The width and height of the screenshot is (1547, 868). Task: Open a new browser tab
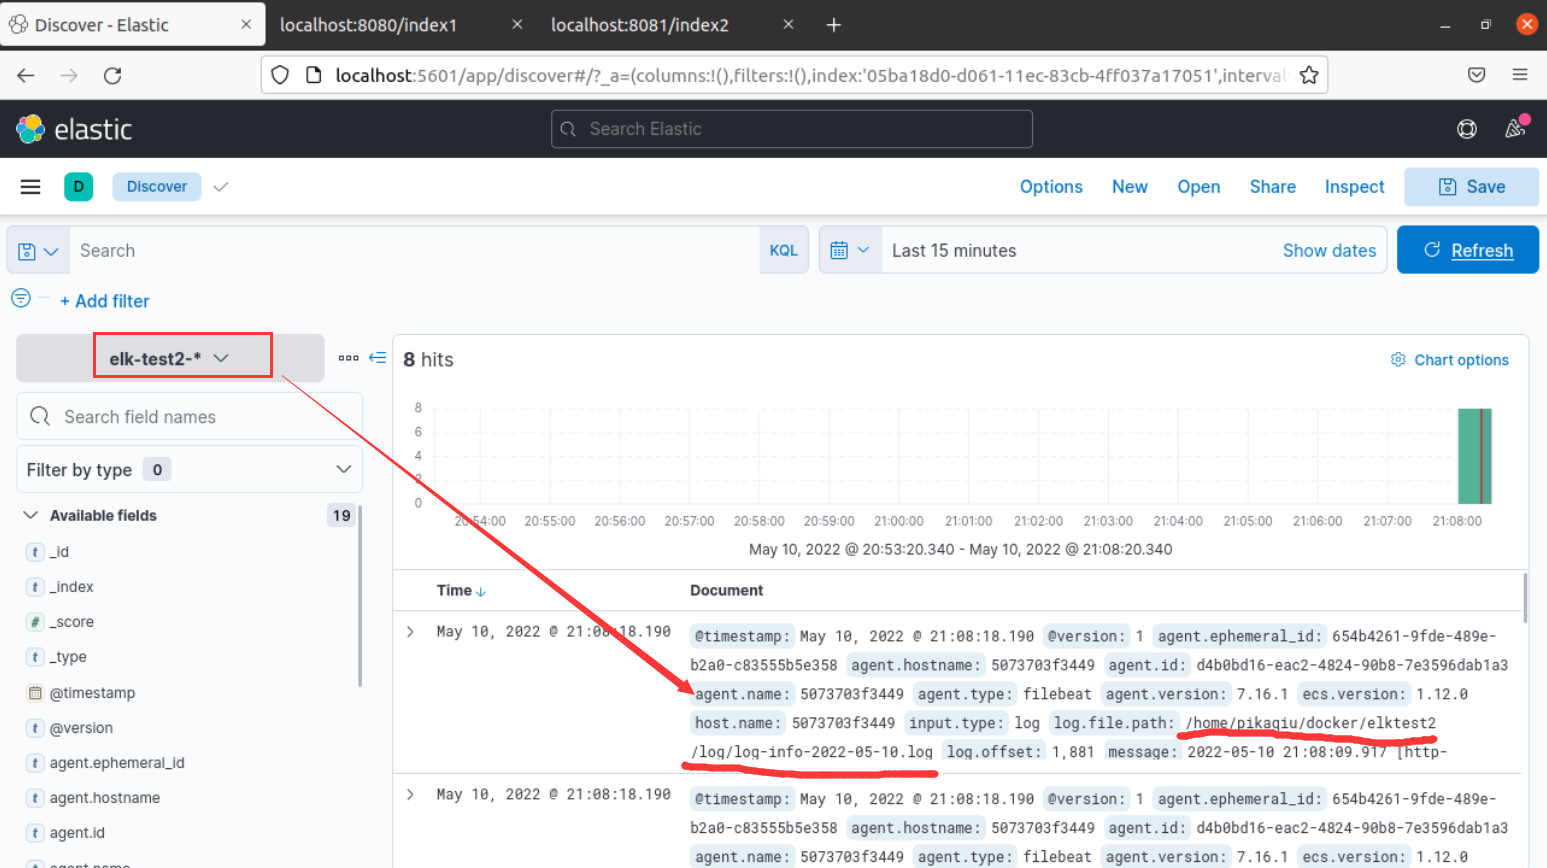click(x=834, y=25)
